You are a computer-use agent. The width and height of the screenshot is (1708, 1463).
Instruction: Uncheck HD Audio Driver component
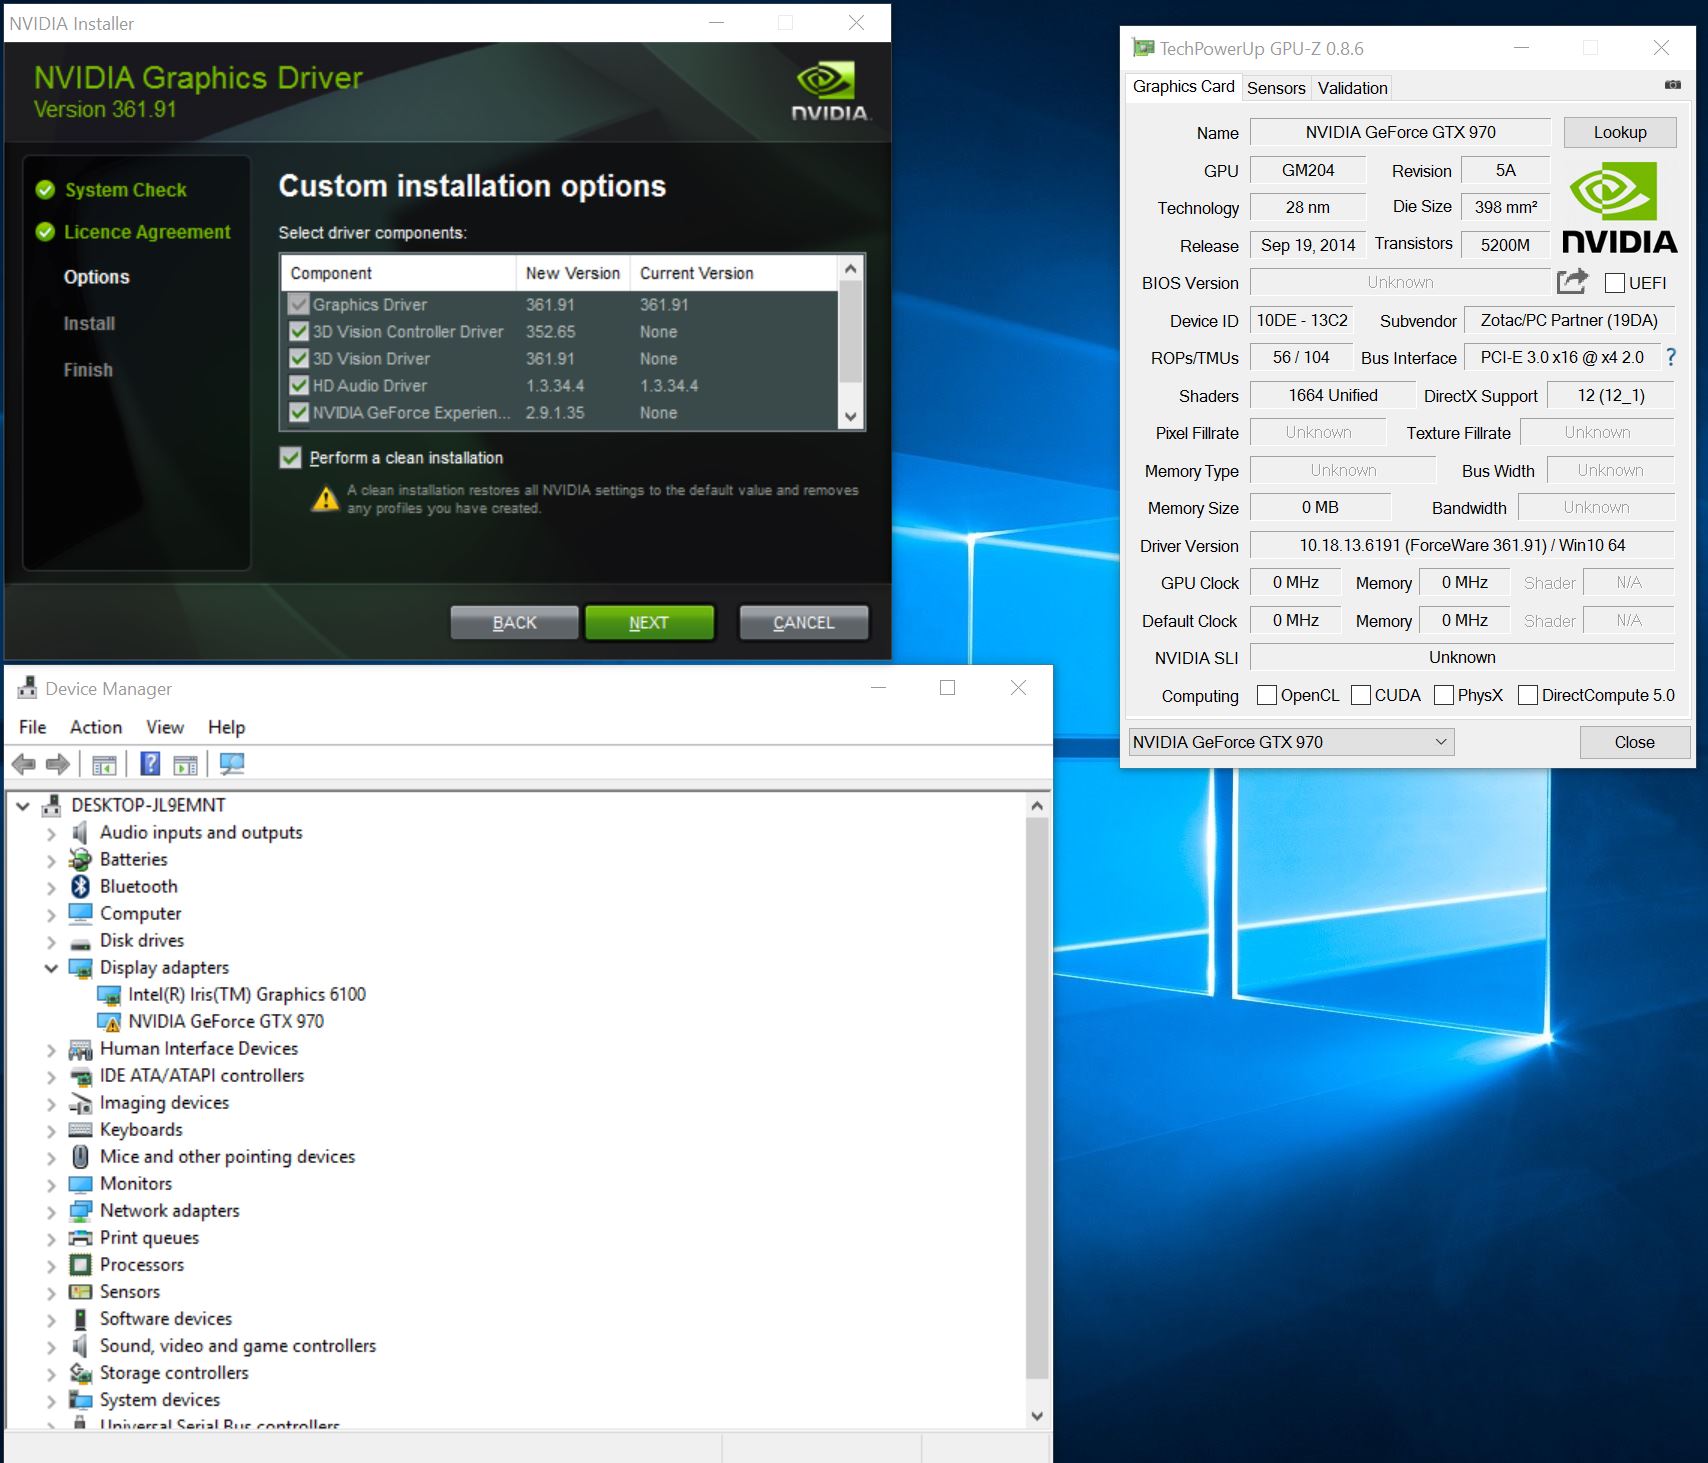(x=298, y=385)
